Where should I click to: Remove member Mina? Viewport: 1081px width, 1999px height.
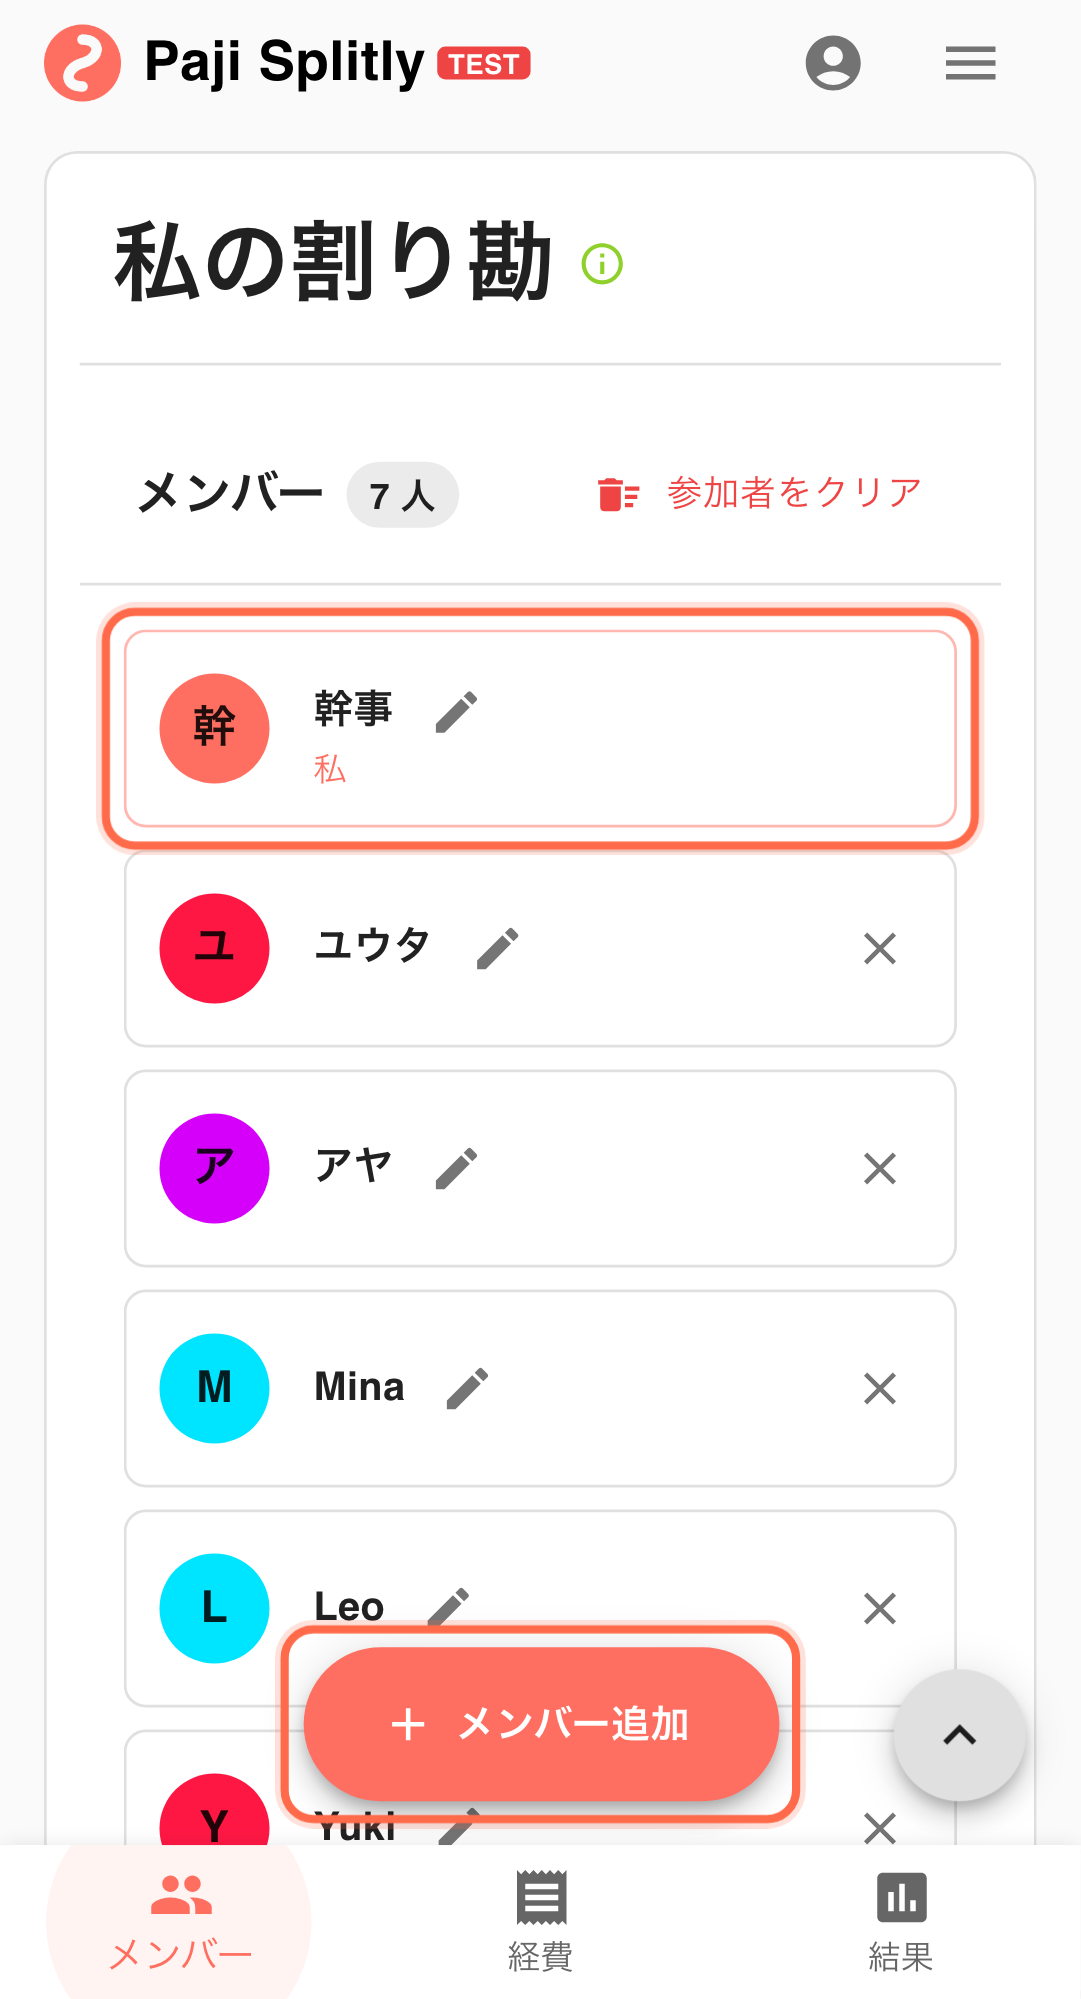point(879,1388)
